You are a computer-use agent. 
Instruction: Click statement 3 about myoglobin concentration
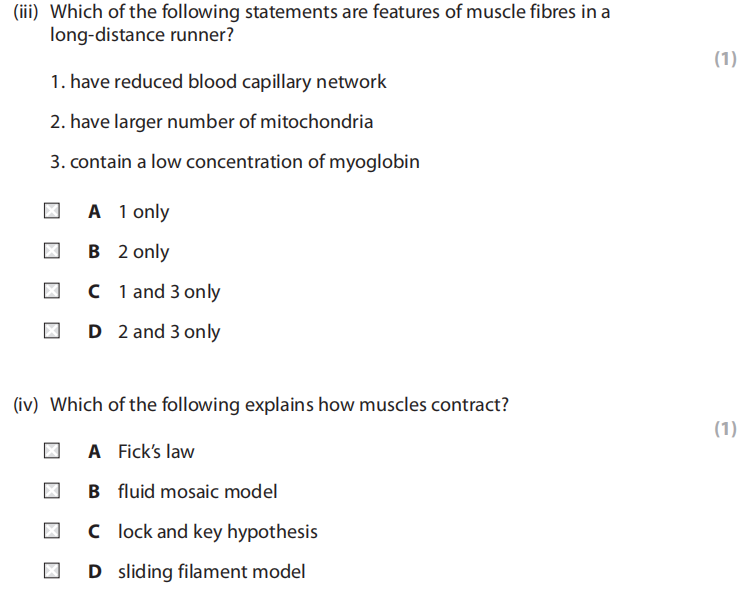234,162
